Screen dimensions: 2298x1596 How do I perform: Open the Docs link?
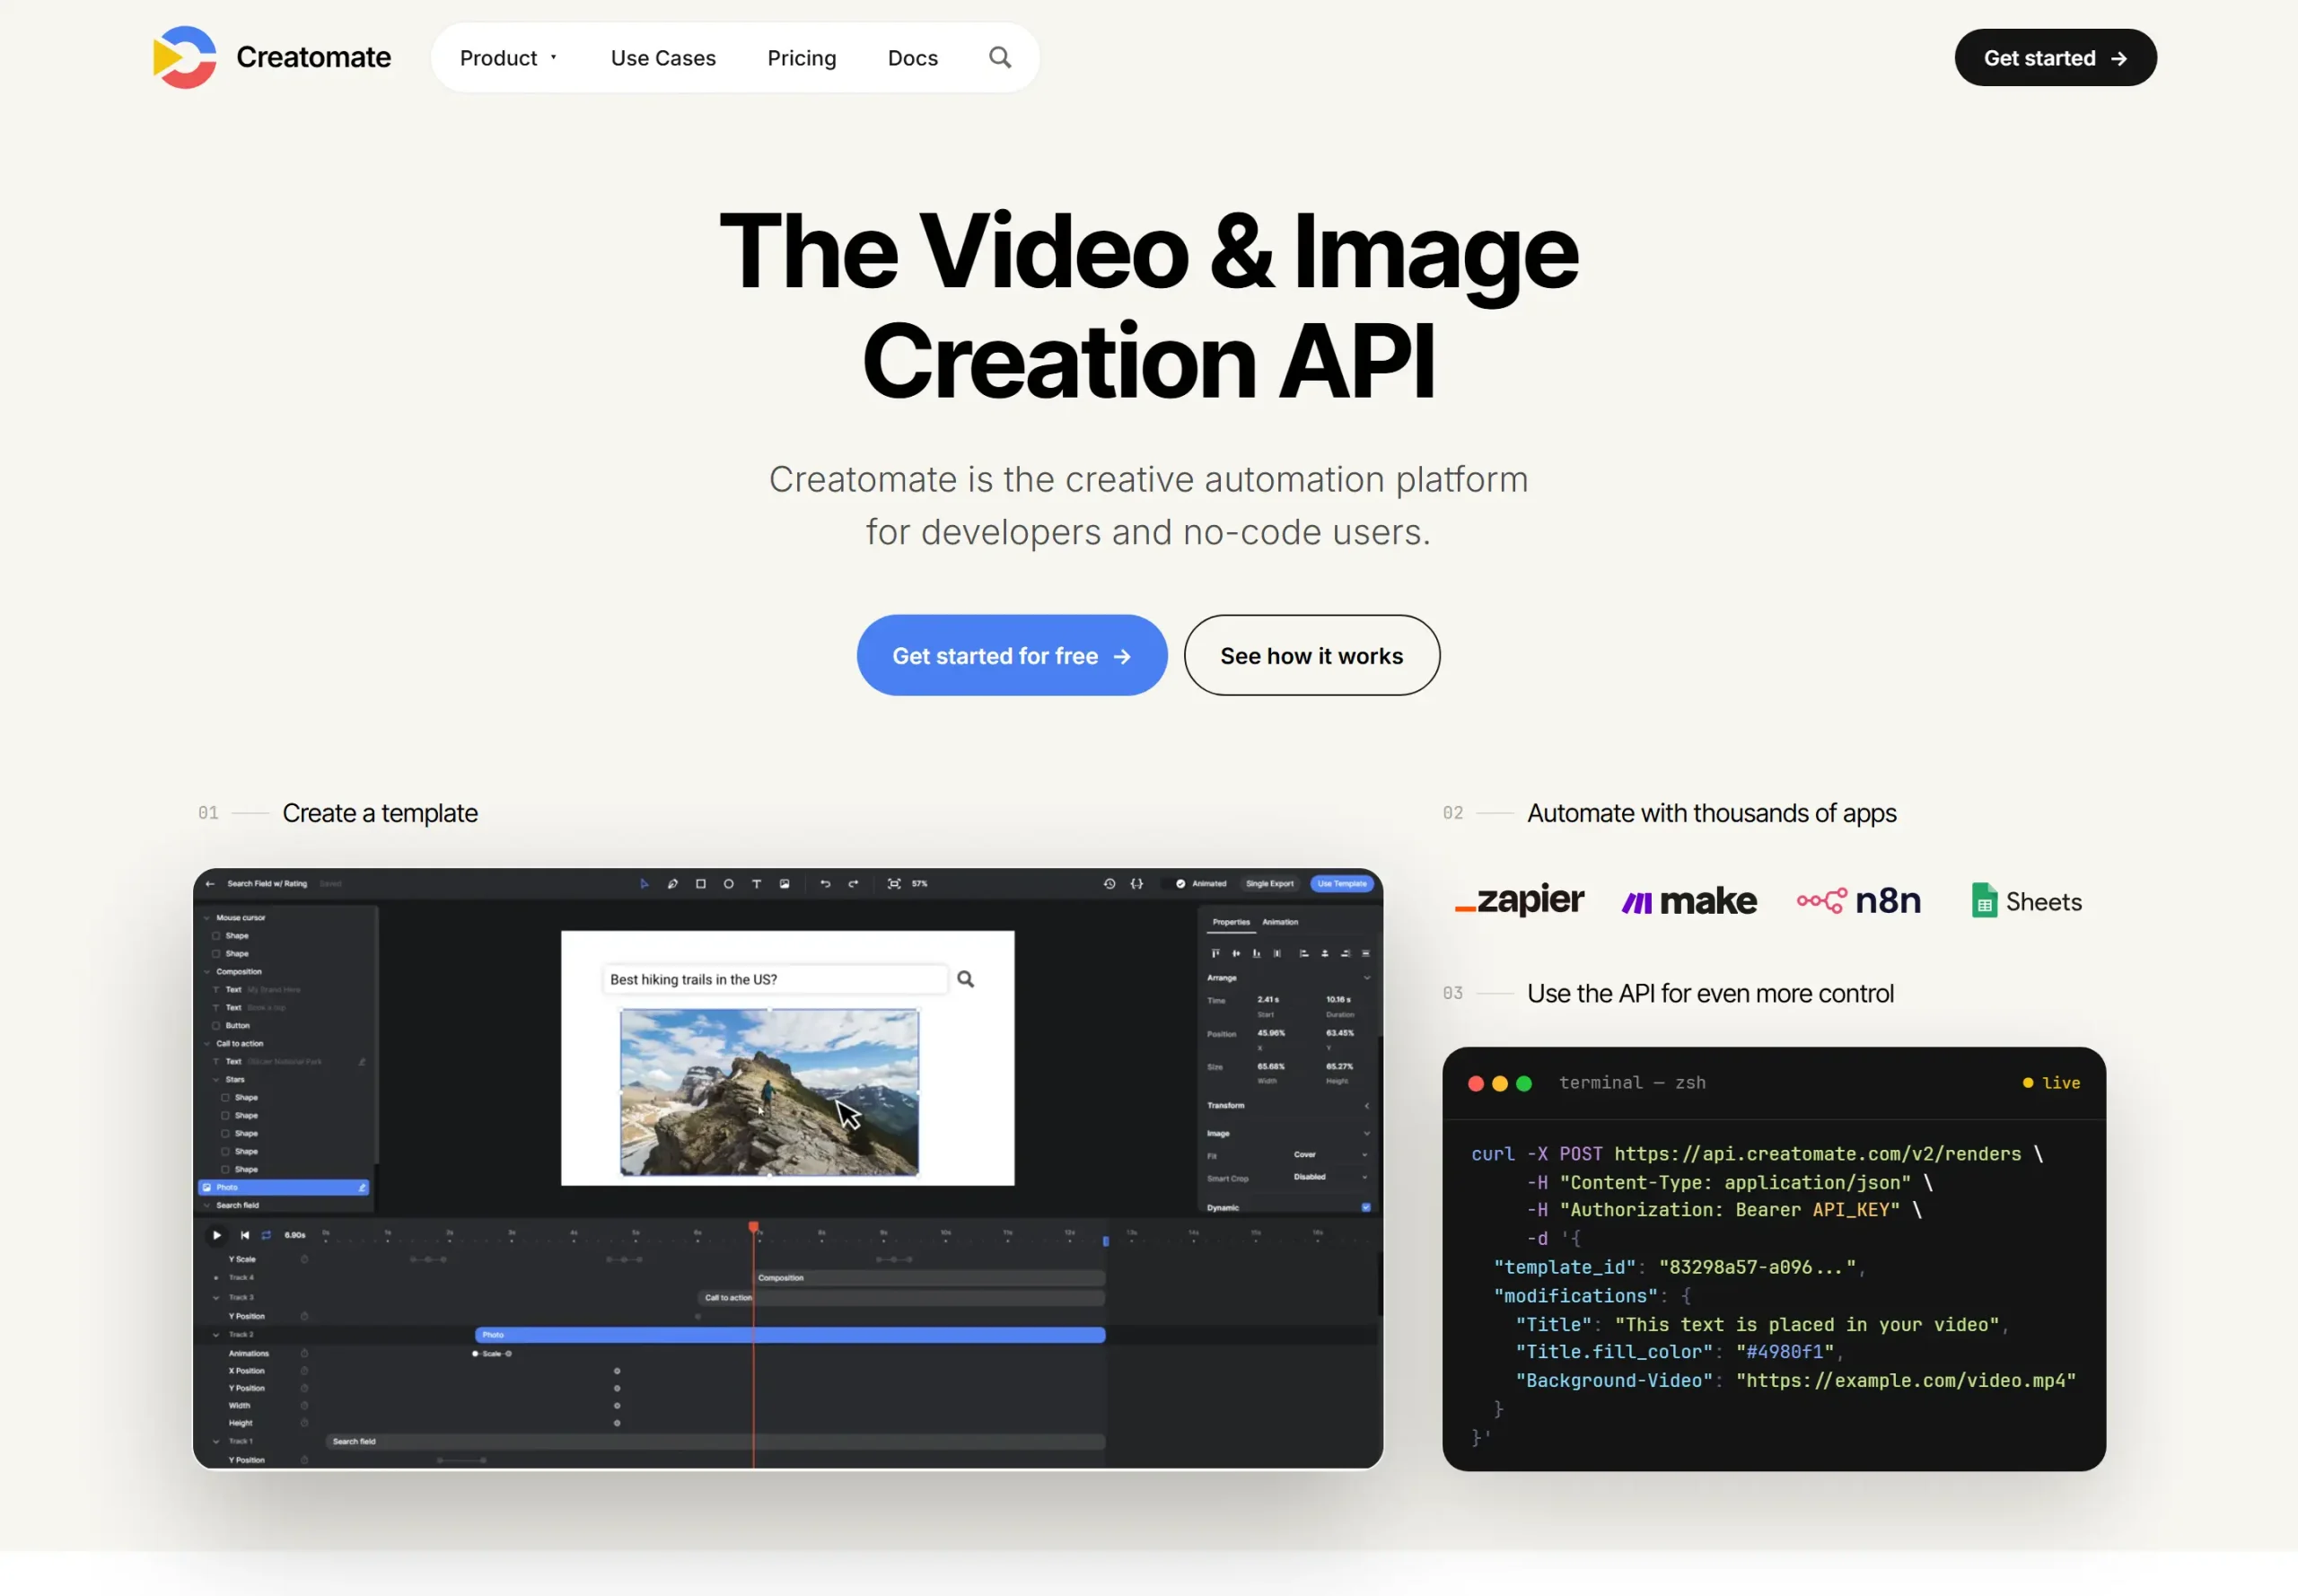912,58
